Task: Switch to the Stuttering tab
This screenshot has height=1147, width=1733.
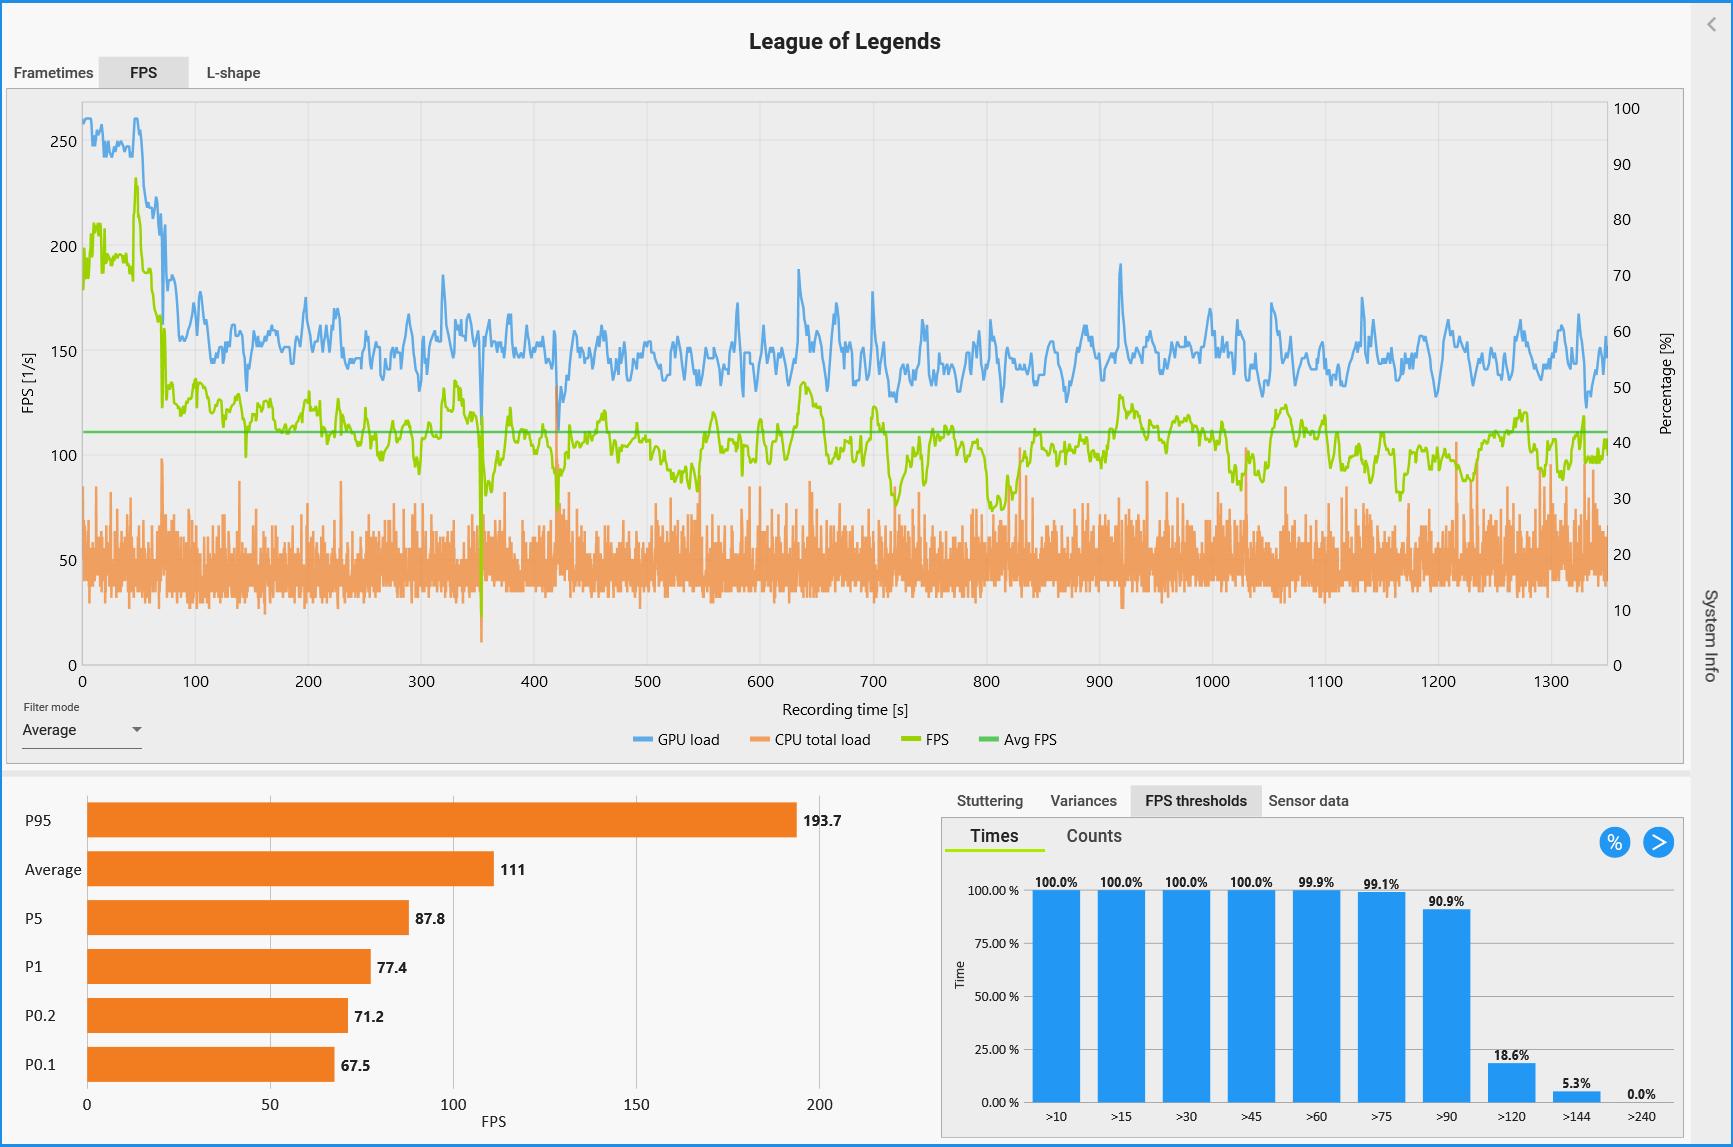Action: click(989, 801)
